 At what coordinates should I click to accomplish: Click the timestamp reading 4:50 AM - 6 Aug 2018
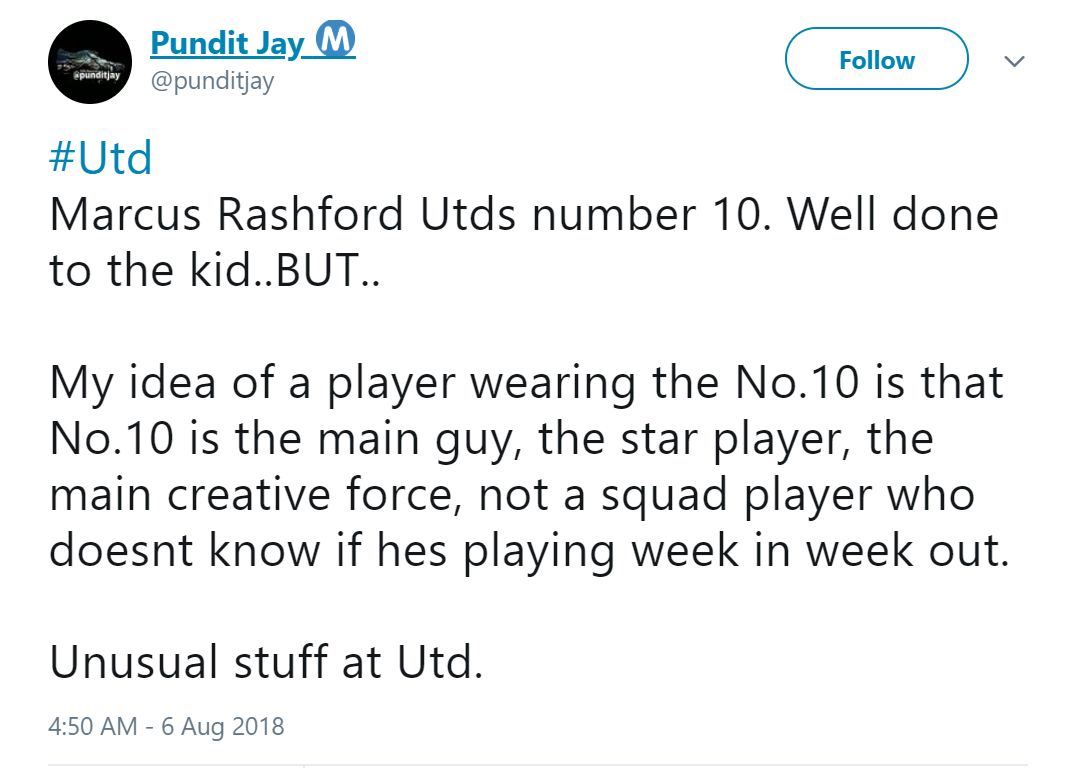(166, 727)
